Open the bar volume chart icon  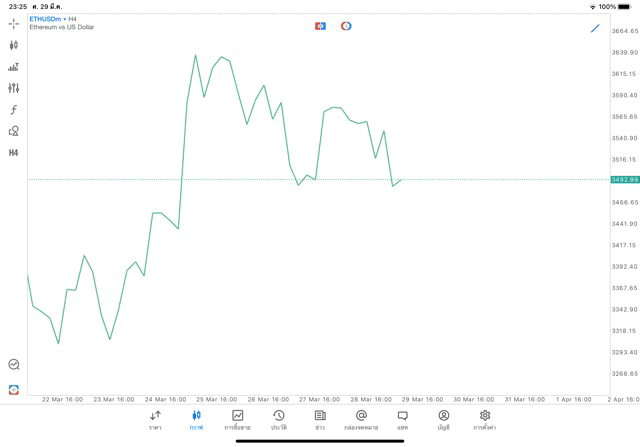[14, 67]
